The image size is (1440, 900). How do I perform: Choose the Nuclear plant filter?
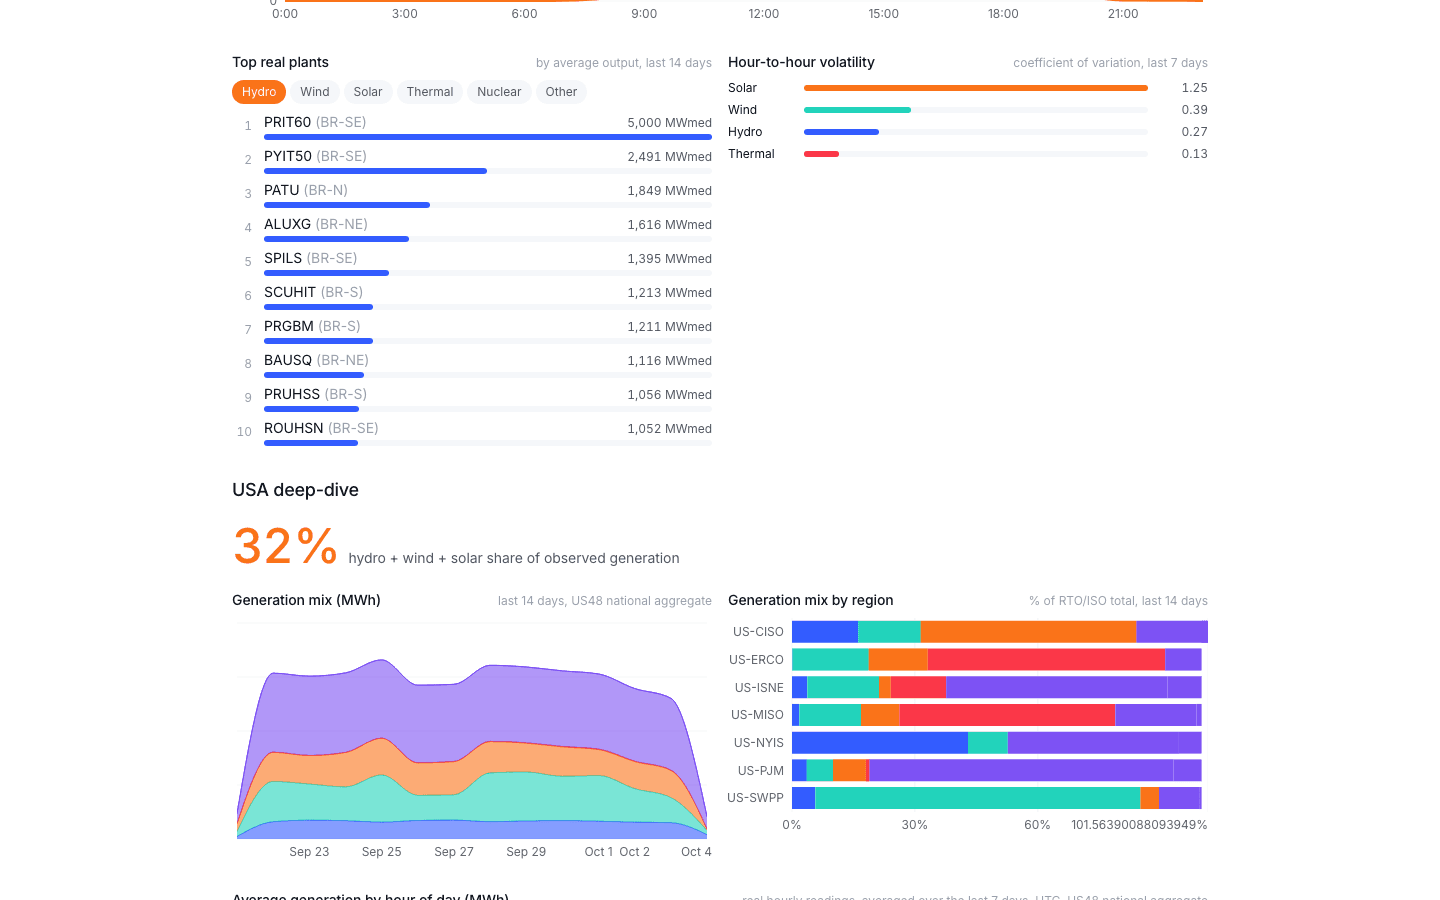point(499,92)
